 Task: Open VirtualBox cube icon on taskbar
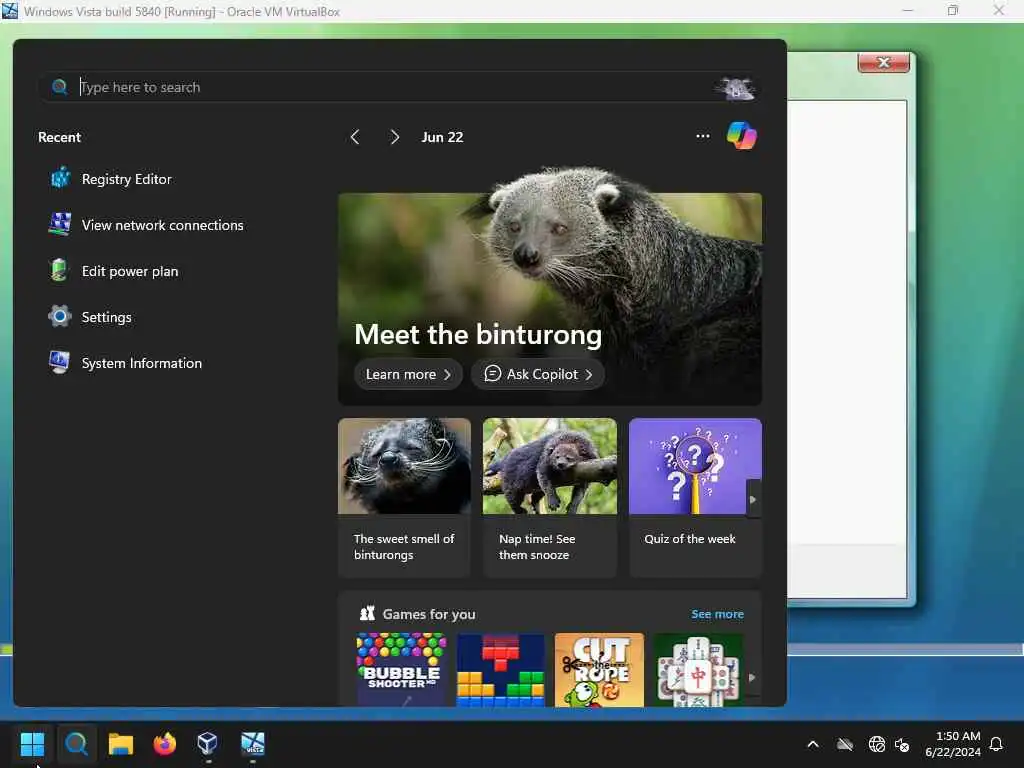point(208,743)
